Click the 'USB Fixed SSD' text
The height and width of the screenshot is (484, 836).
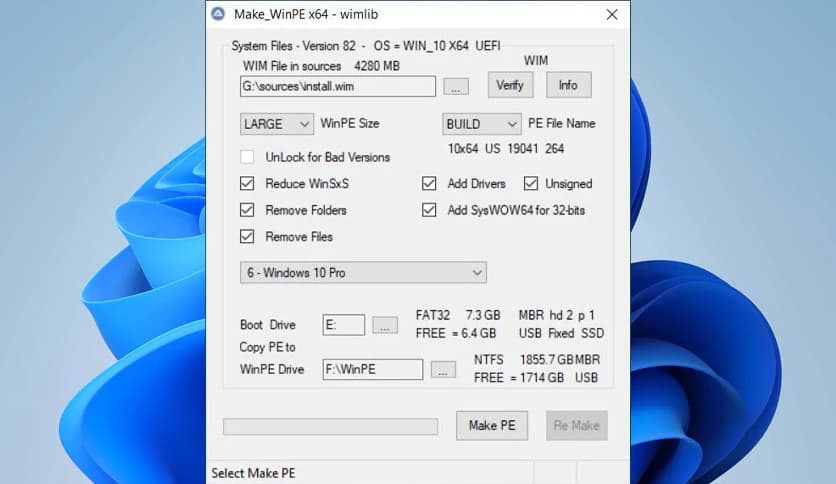(561, 333)
